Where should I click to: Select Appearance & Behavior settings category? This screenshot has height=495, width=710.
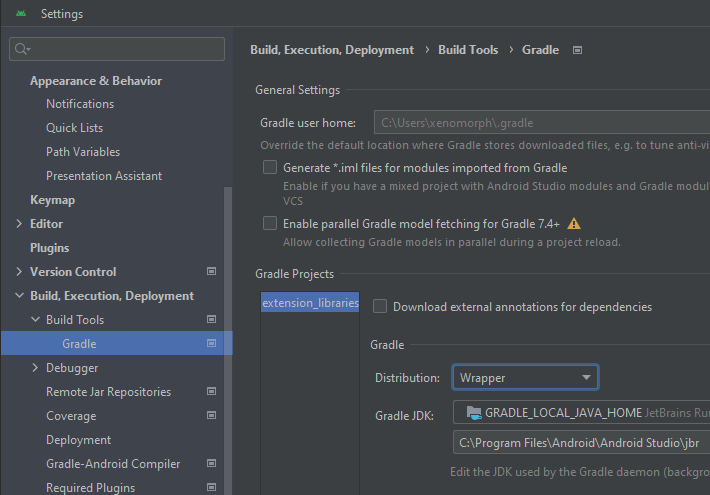[x=96, y=81]
